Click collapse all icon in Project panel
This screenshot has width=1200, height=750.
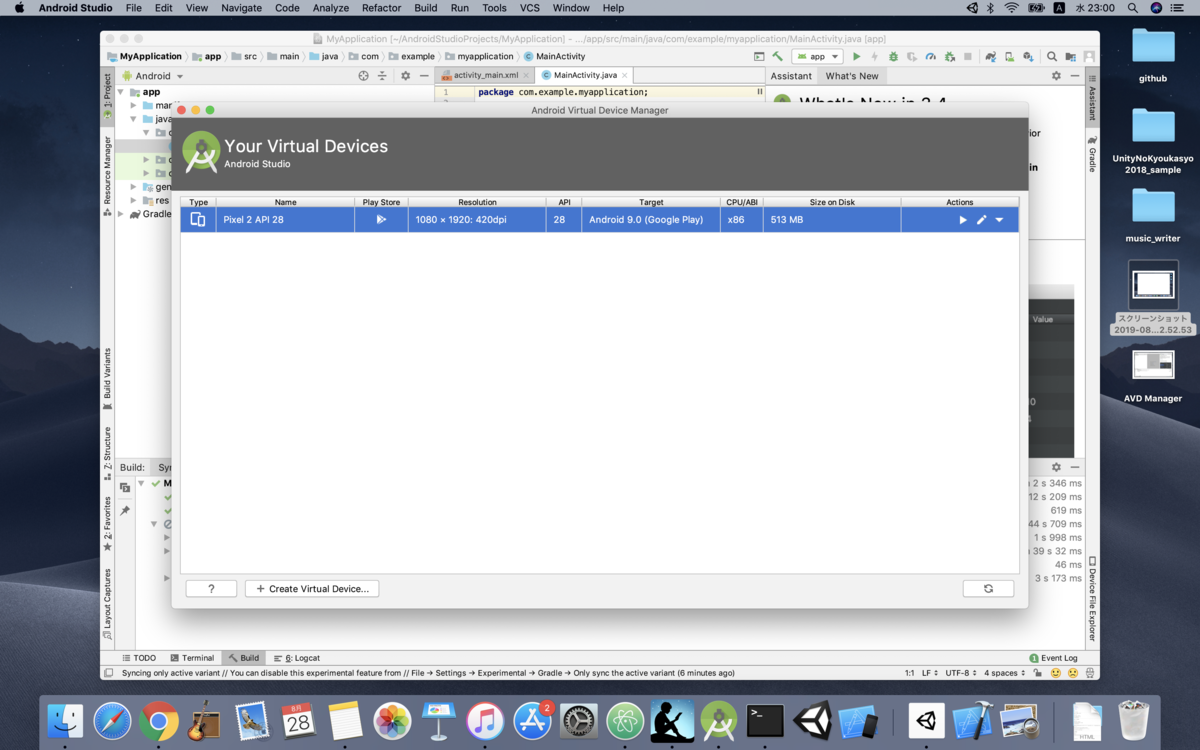(x=382, y=76)
